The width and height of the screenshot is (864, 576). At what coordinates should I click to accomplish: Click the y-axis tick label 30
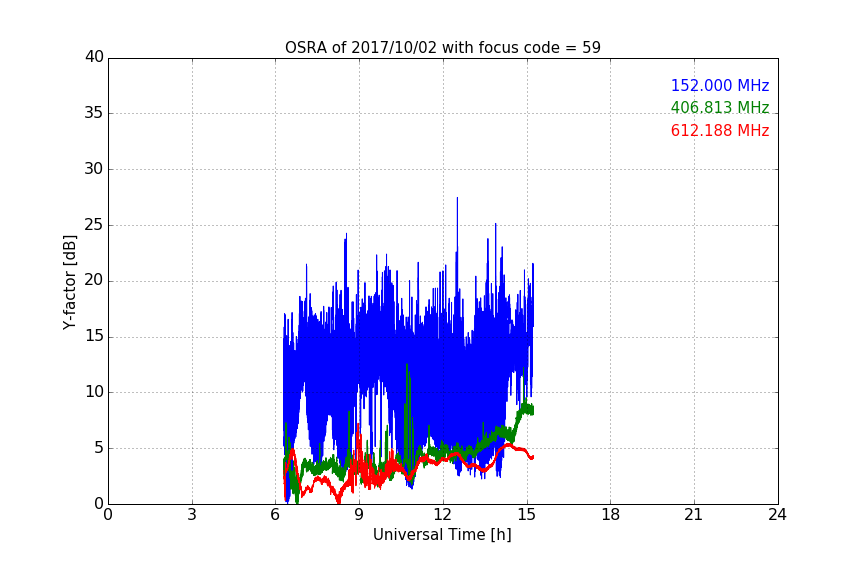click(94, 169)
